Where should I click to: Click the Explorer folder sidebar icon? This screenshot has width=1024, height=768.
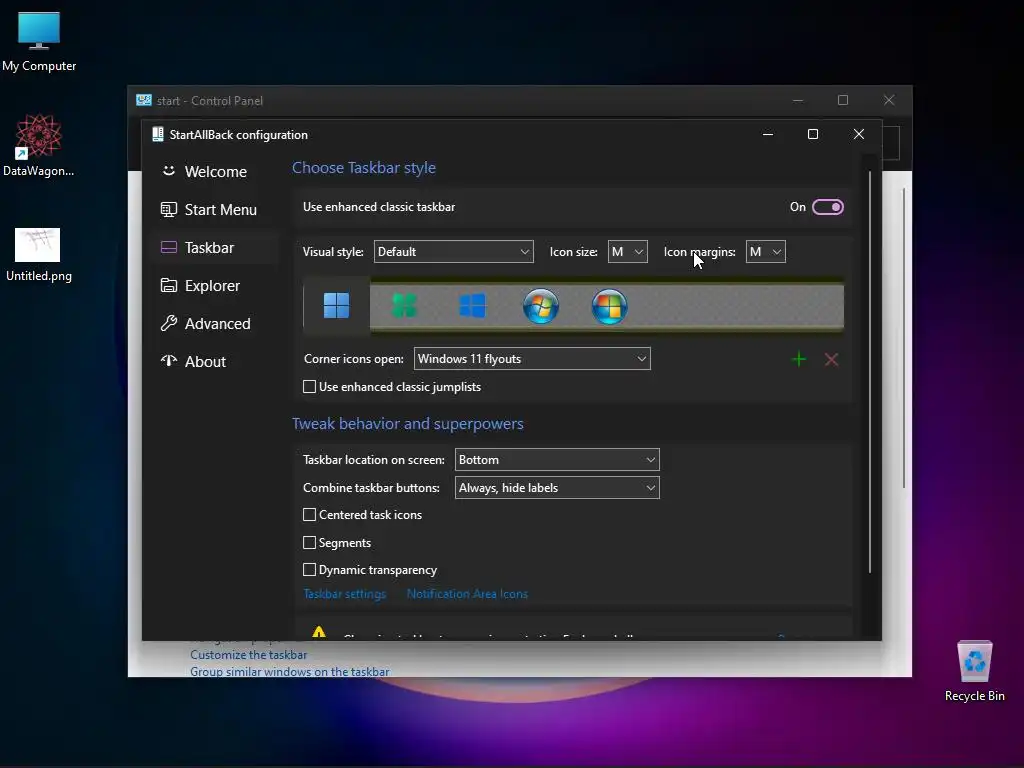pos(168,285)
